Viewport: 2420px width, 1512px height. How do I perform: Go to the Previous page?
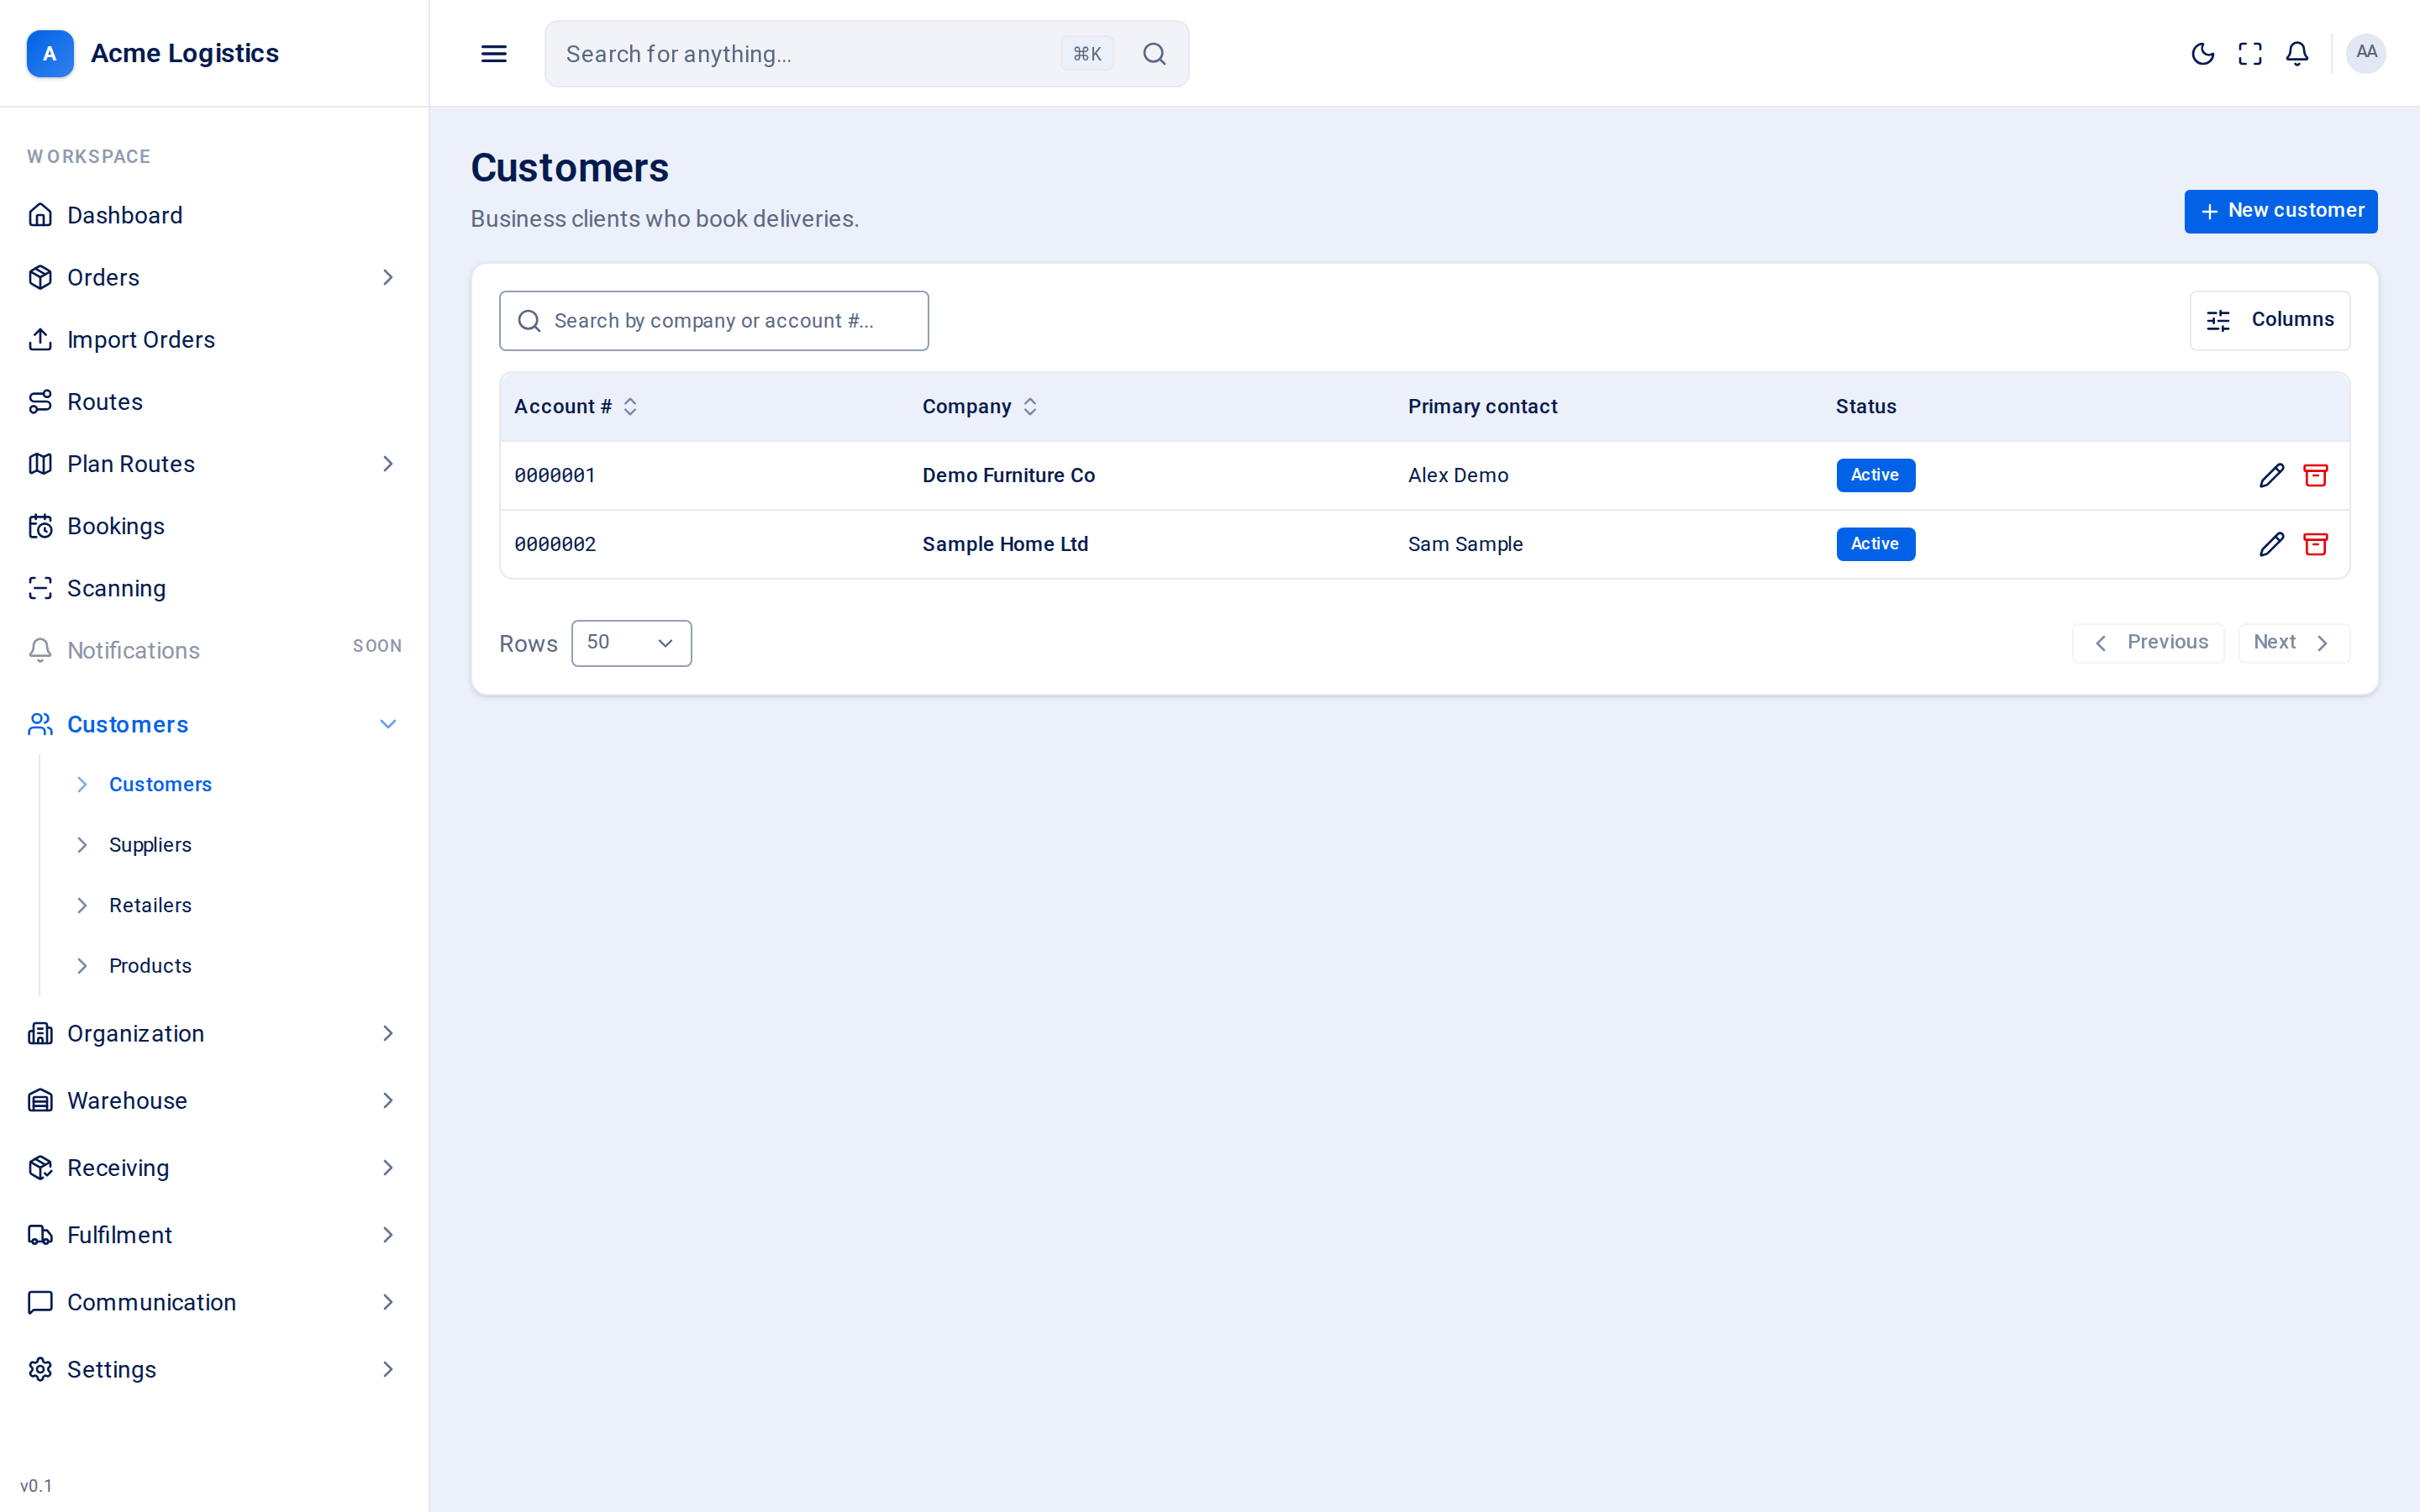coord(2147,643)
